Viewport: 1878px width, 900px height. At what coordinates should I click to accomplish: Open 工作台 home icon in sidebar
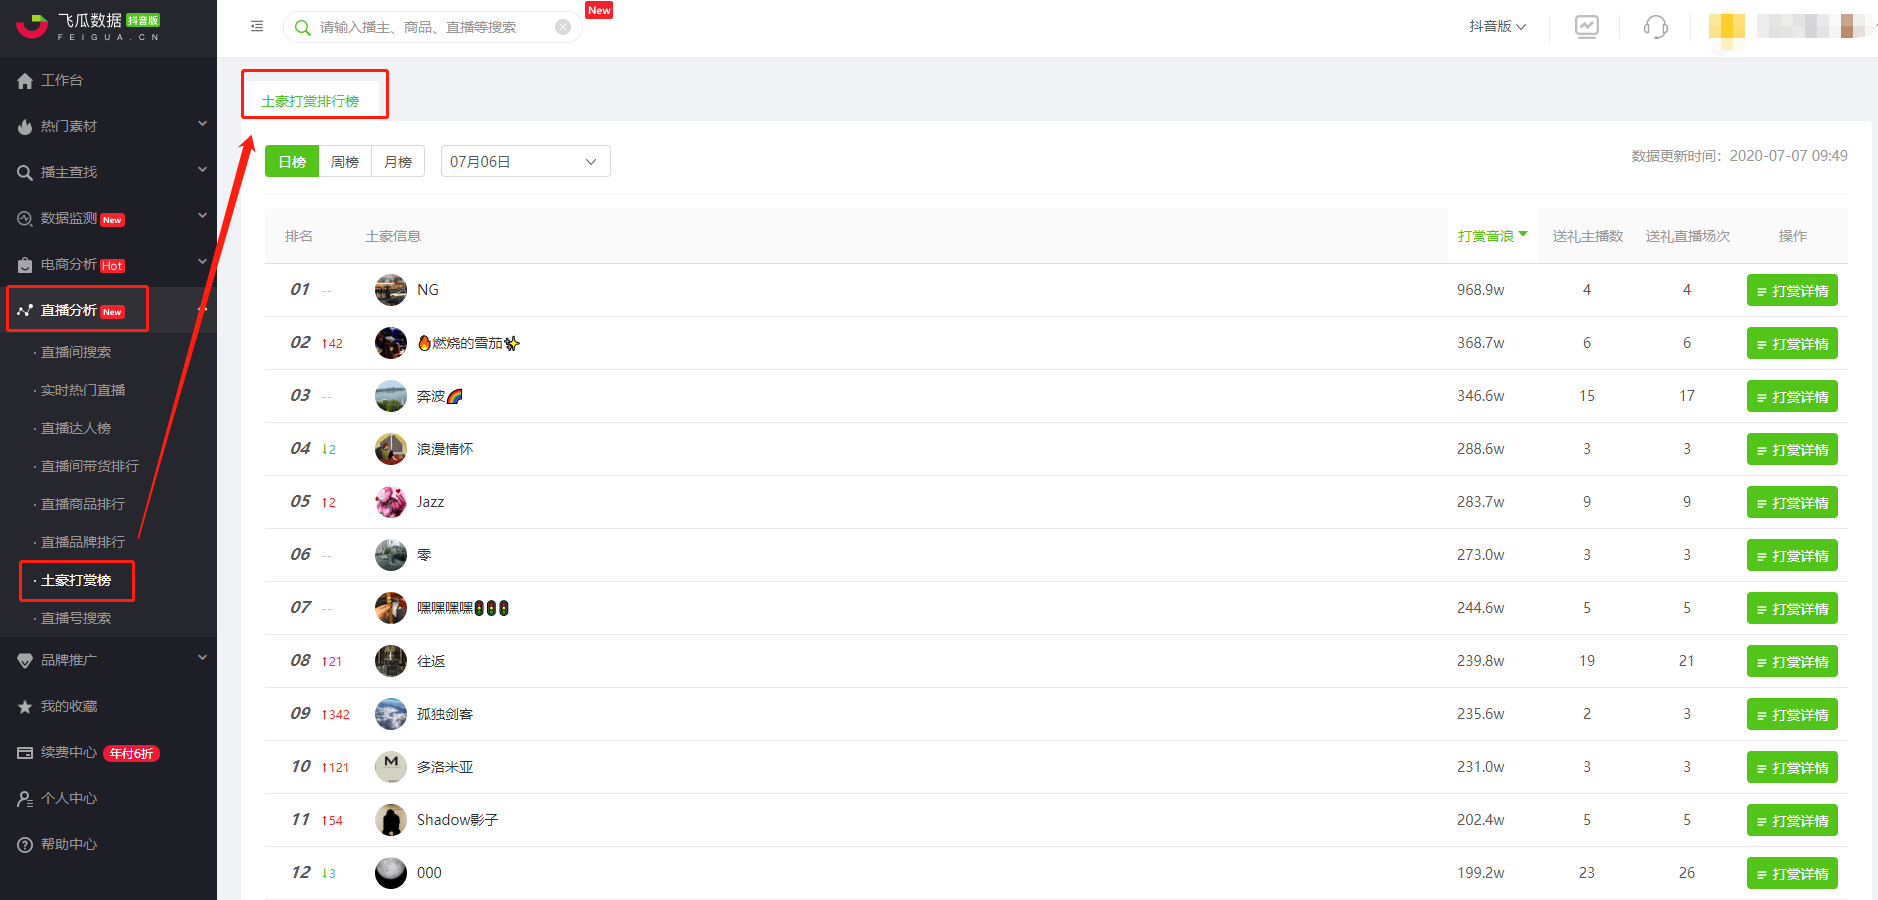pos(25,81)
